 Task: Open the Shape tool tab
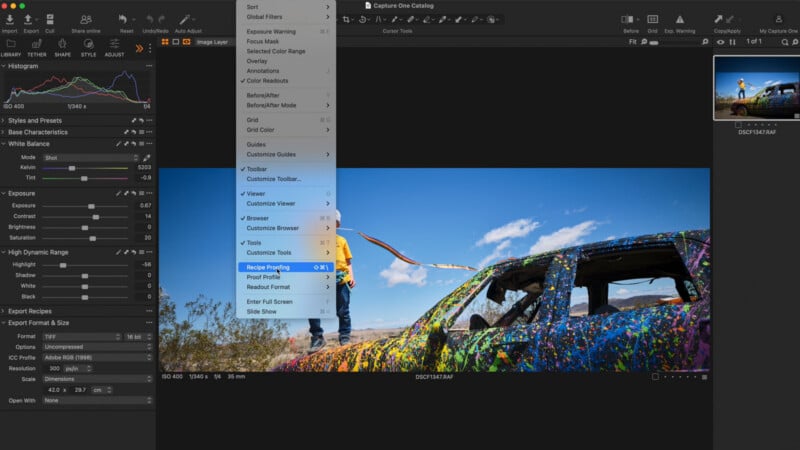[x=62, y=48]
